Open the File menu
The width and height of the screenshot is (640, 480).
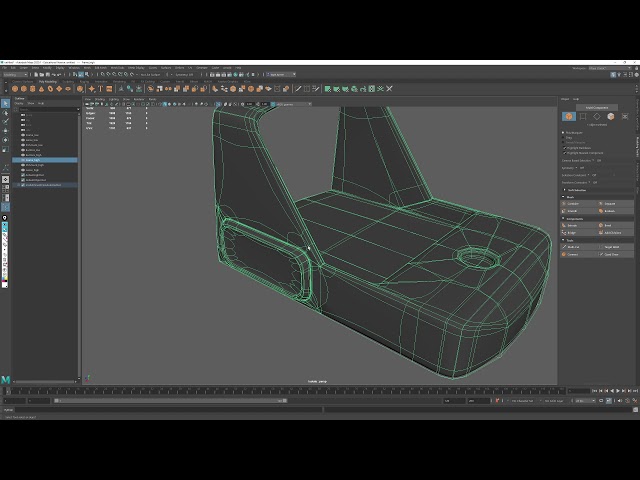(x=4, y=68)
